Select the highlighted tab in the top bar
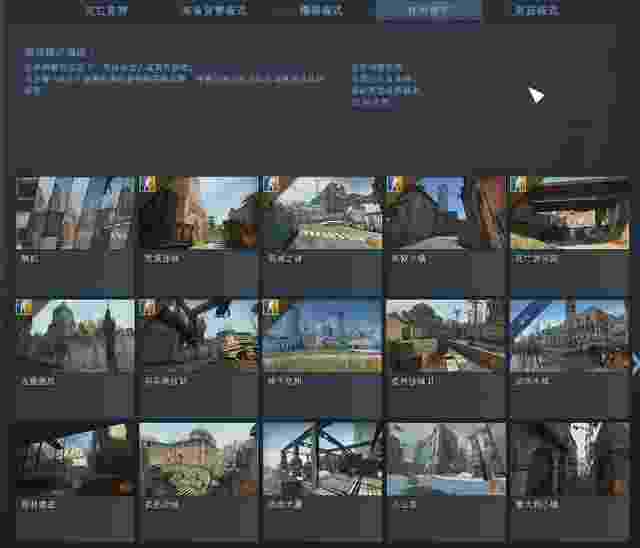 pos(428,9)
